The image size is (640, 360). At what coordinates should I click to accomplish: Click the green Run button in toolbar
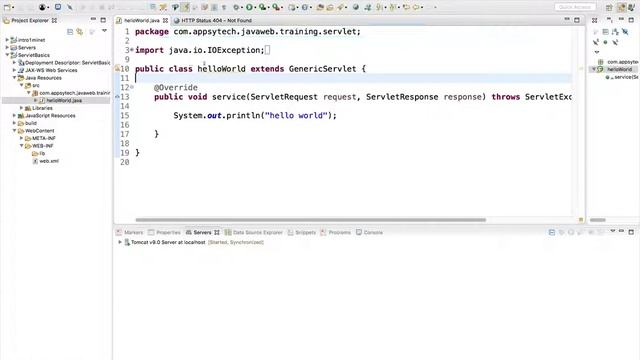point(249,7)
